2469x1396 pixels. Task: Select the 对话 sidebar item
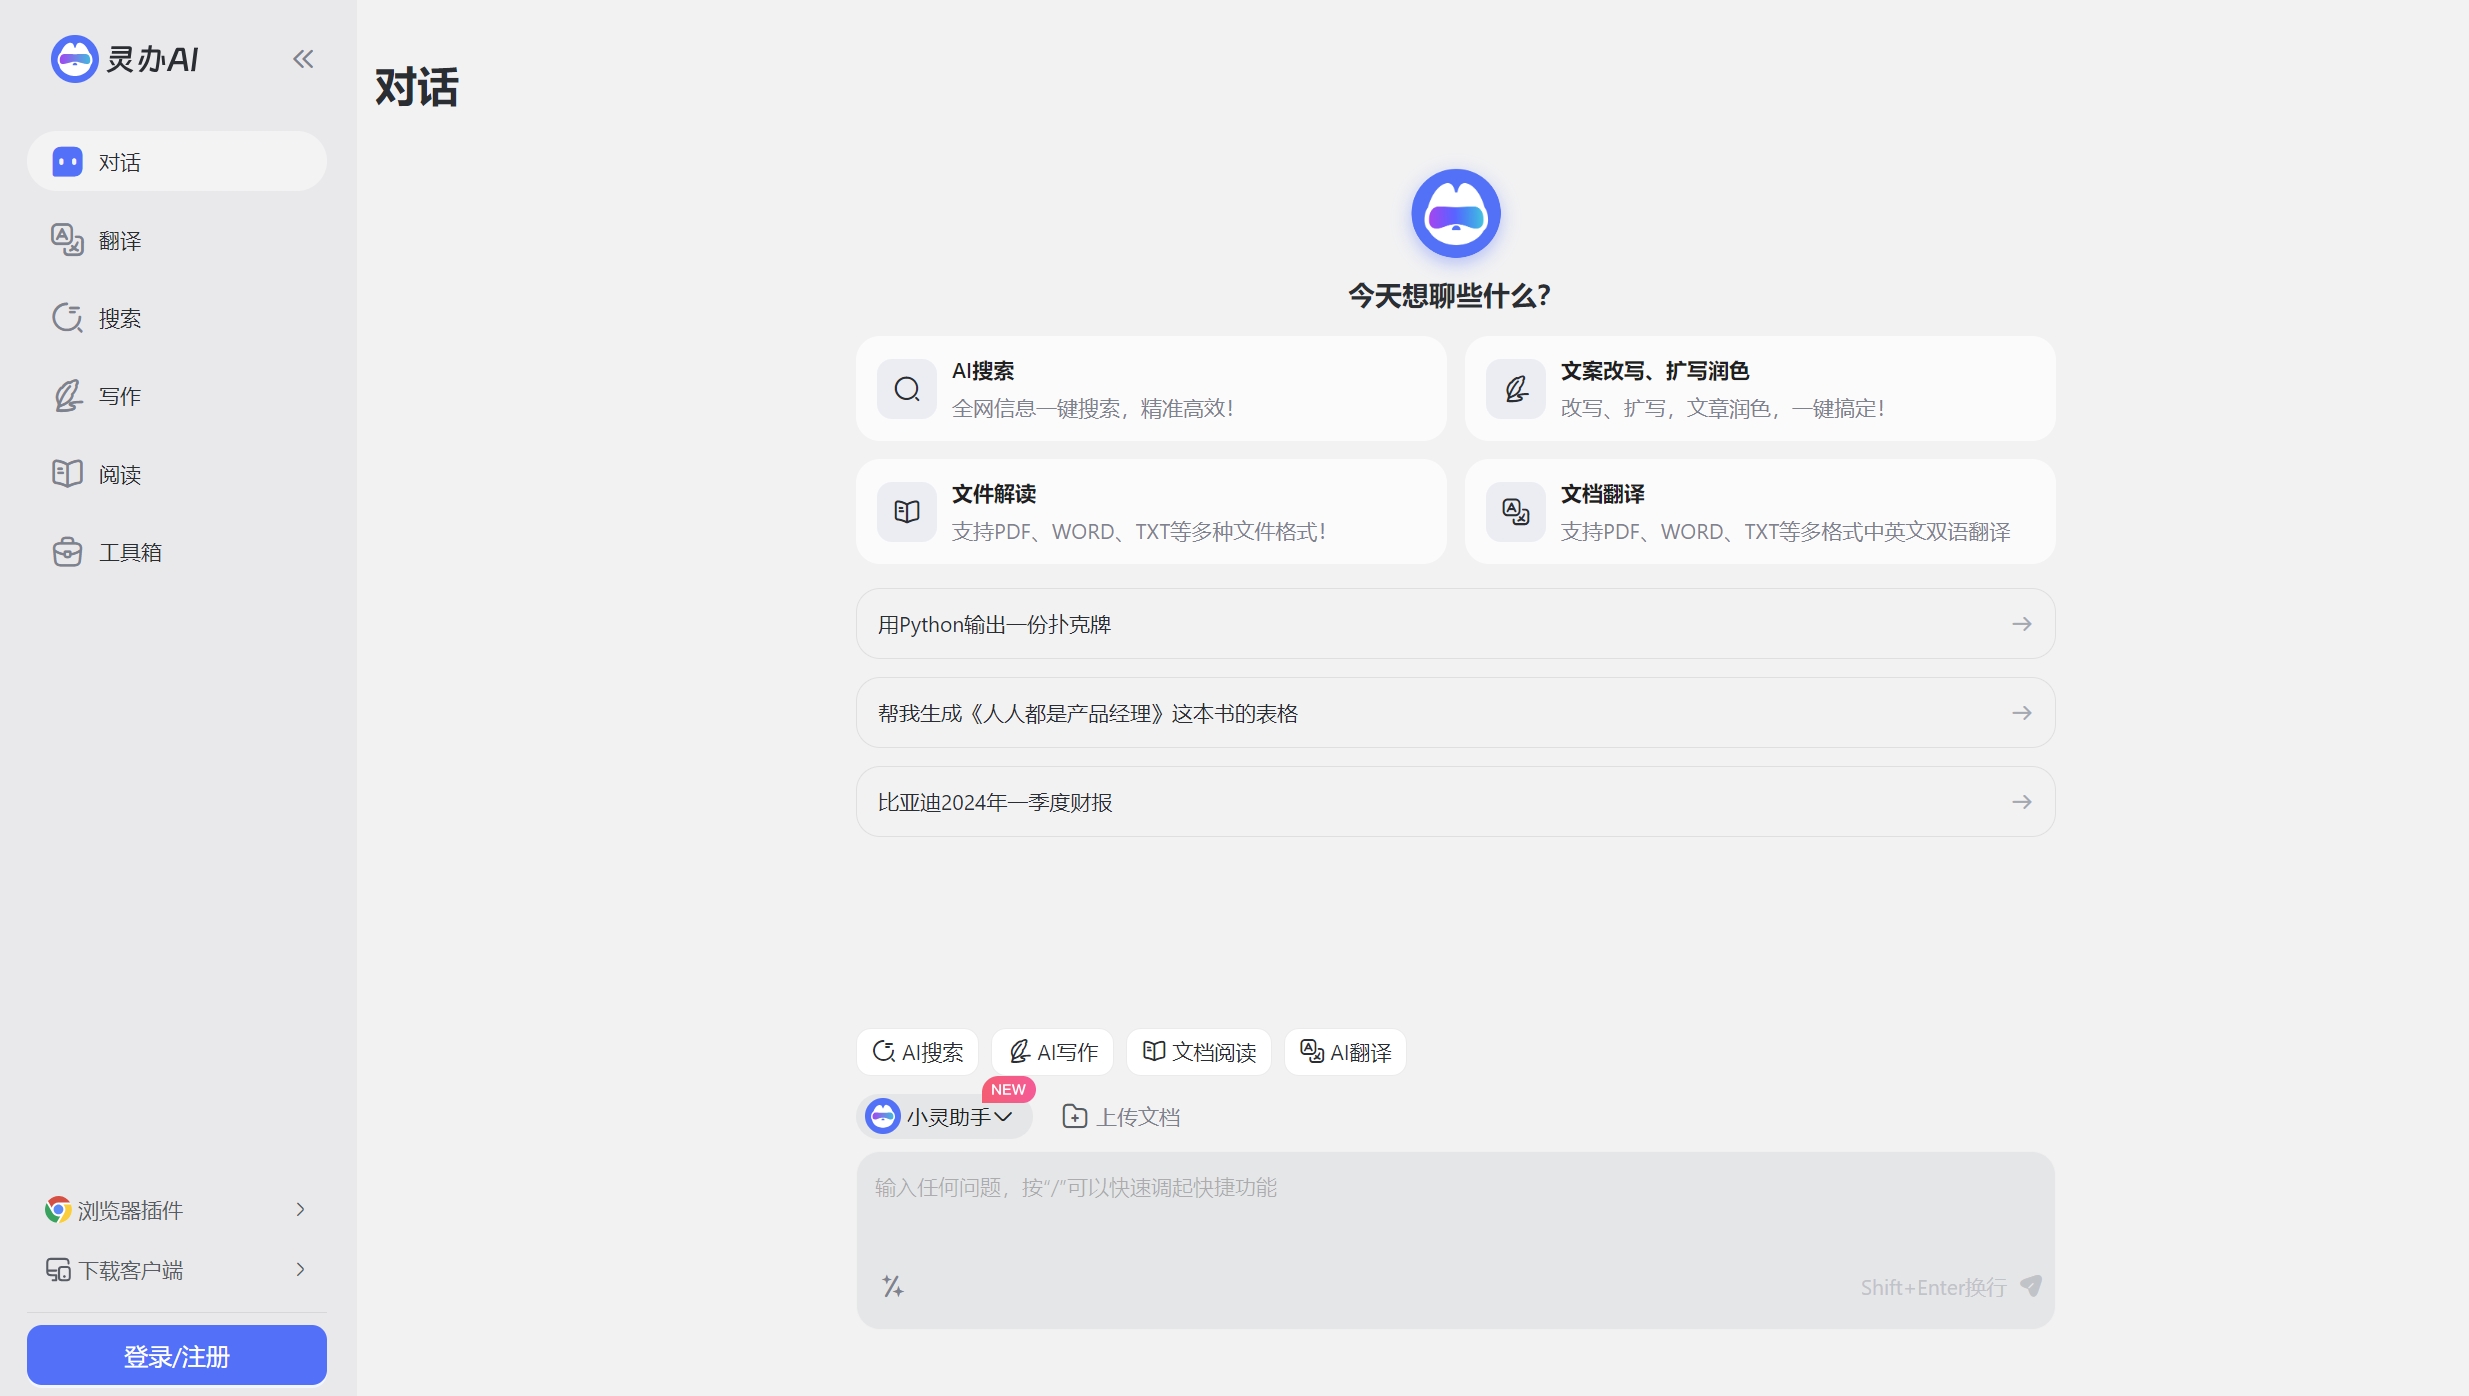click(x=177, y=161)
